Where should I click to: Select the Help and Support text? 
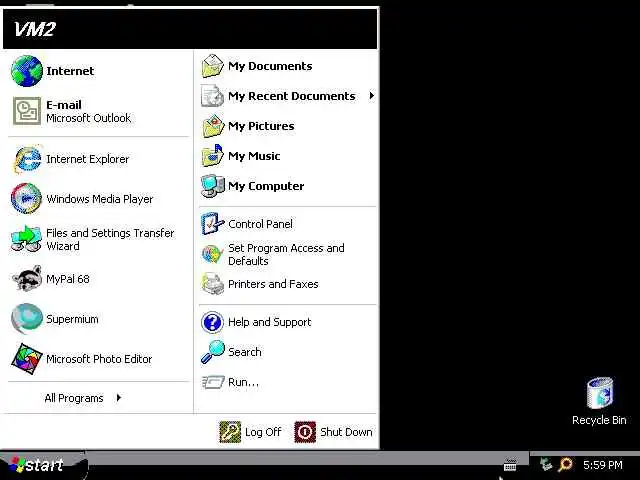pos(269,322)
